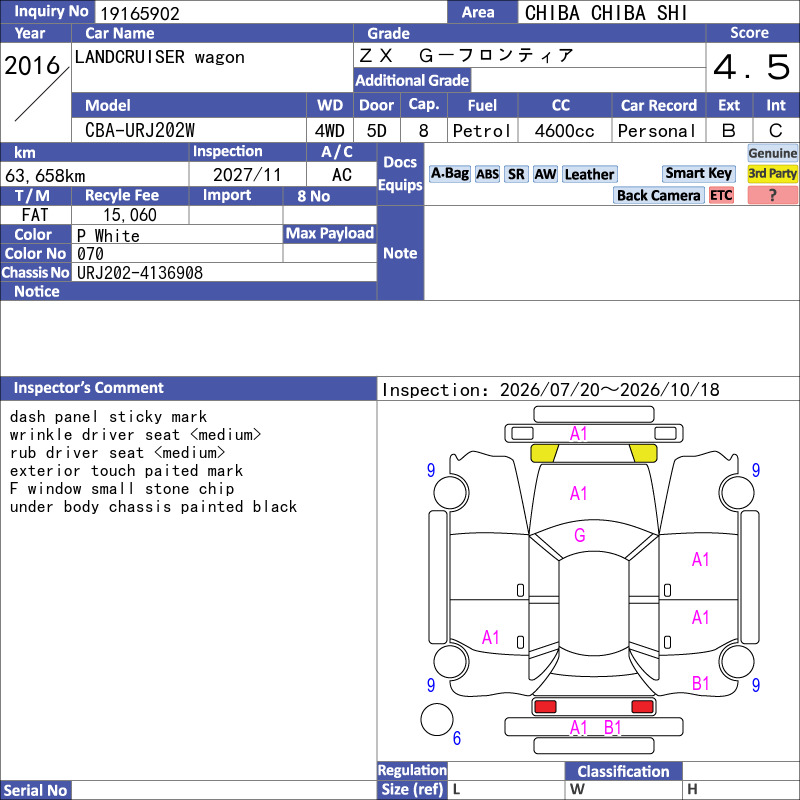Click the A1 mark on hood
Image resolution: width=800 pixels, height=800 pixels.
tap(579, 493)
